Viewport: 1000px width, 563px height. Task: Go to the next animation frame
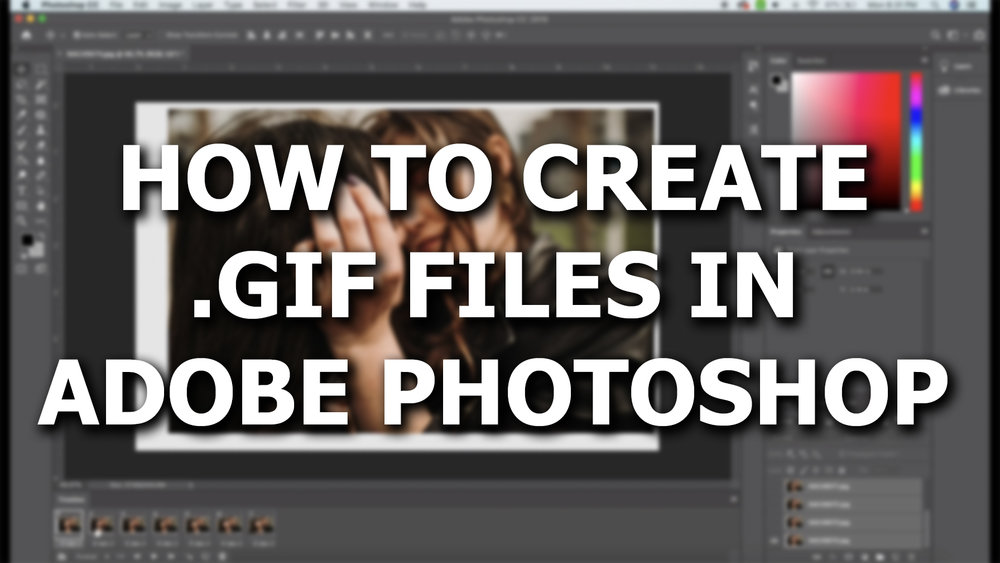coord(170,557)
